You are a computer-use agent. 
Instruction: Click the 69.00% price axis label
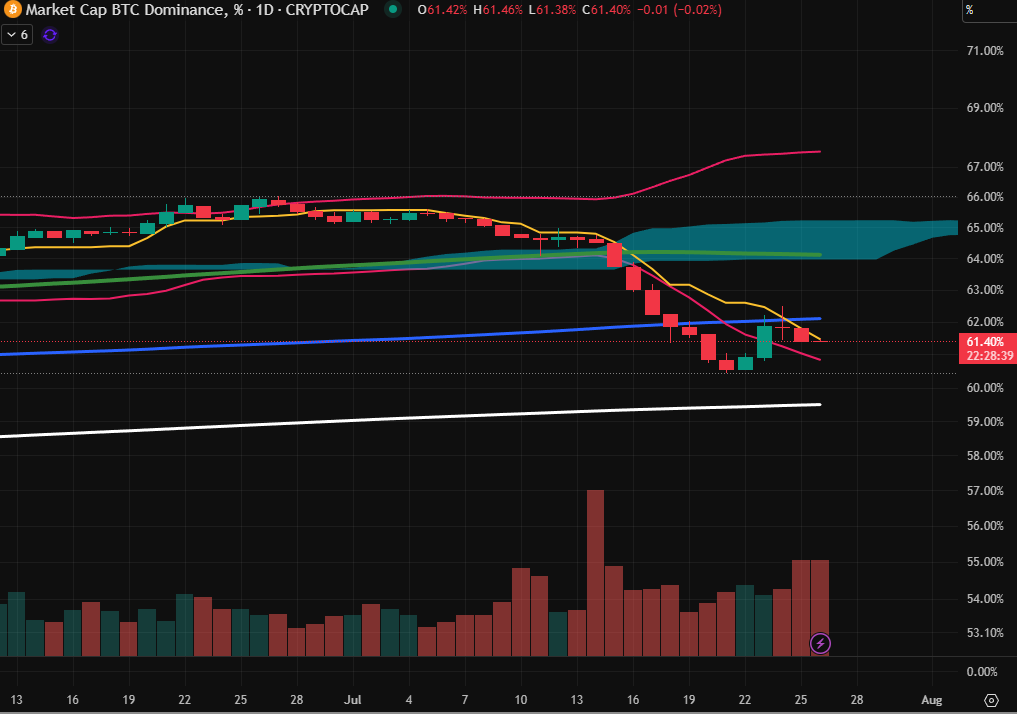[985, 108]
